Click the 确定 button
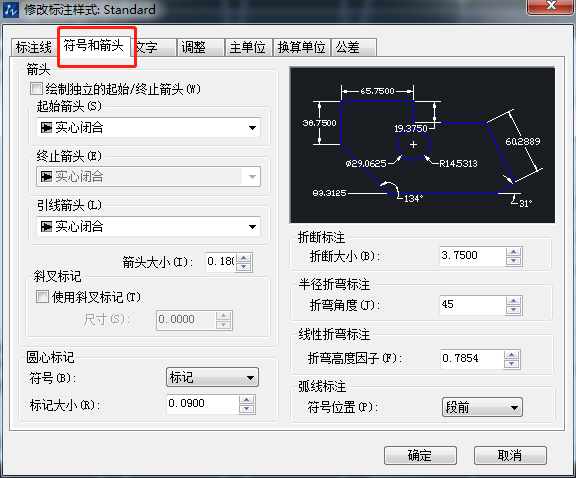Image resolution: width=576 pixels, height=478 pixels. [420, 456]
